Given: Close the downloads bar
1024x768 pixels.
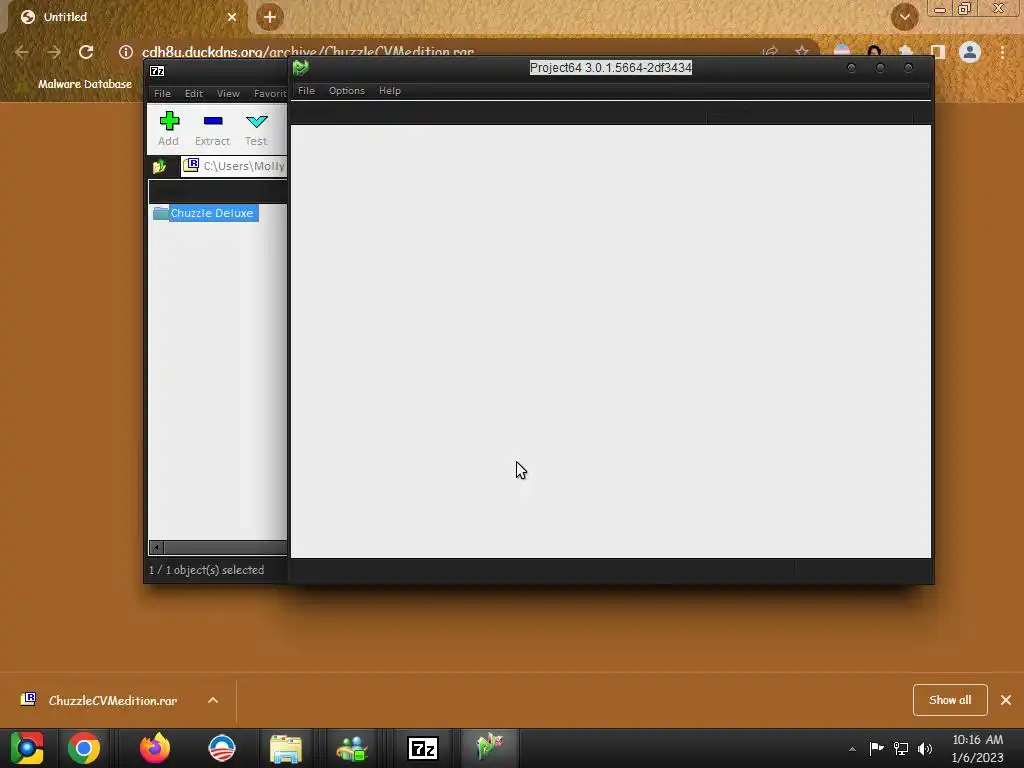Looking at the screenshot, I should (x=1006, y=700).
